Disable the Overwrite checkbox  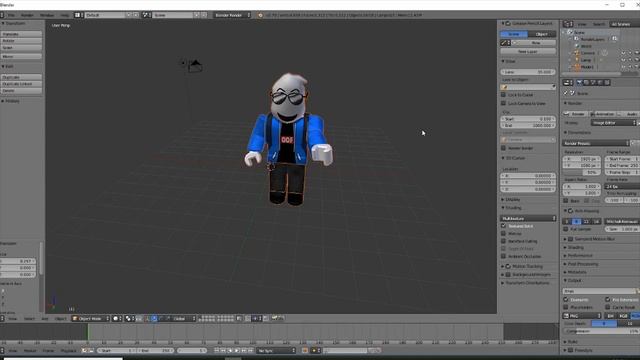[x=566, y=300]
